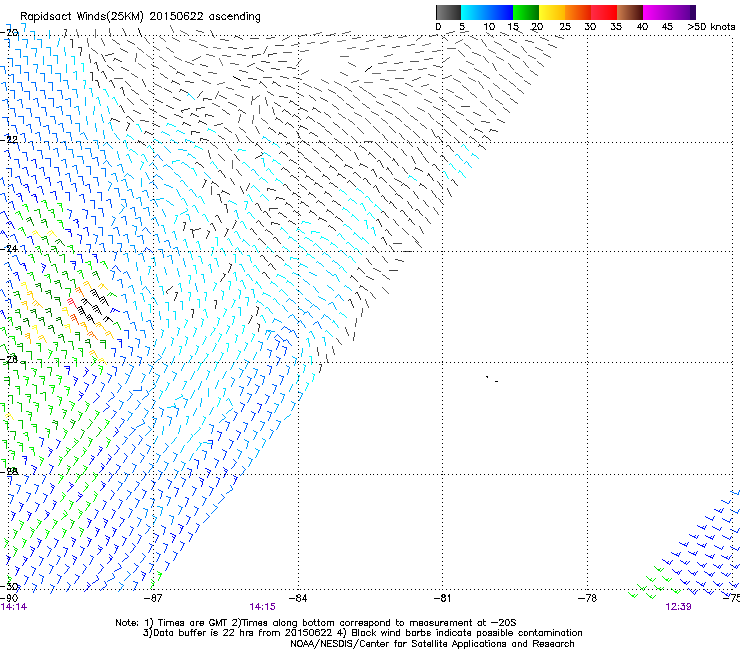Click the '-87' longitude axis label

[x=153, y=598]
